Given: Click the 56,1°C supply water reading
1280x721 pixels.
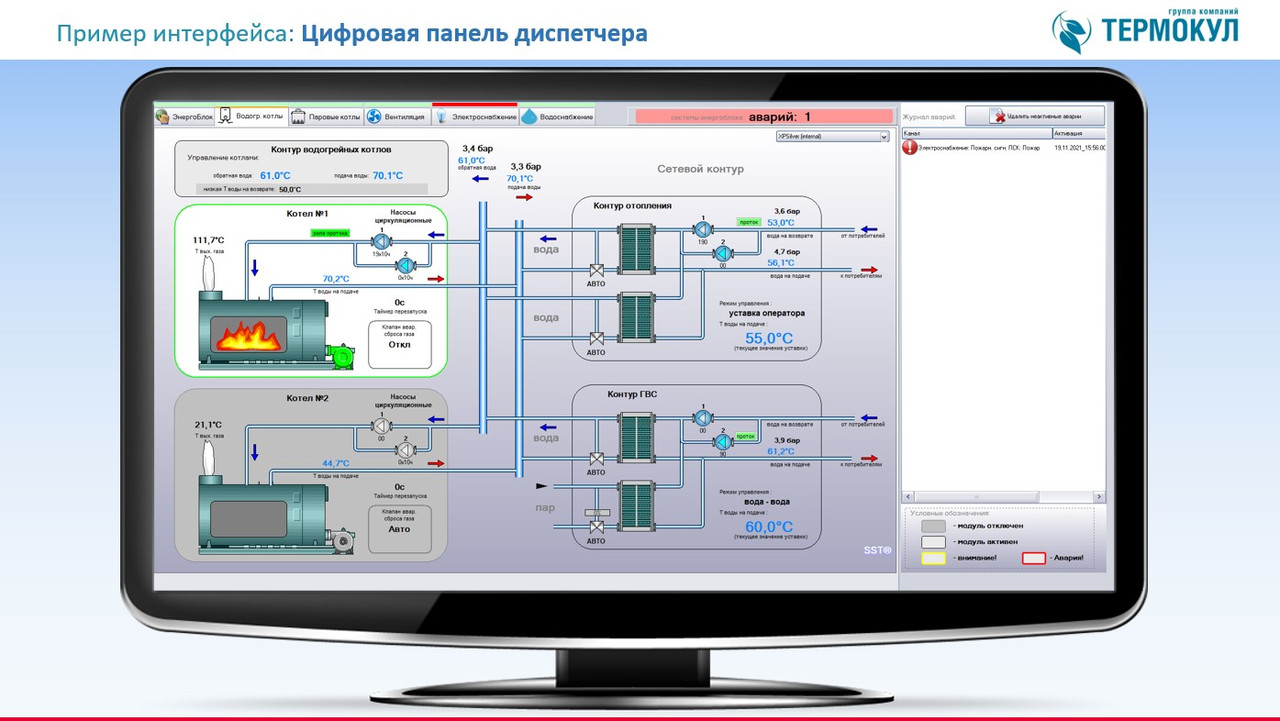Looking at the screenshot, I should click(781, 263).
